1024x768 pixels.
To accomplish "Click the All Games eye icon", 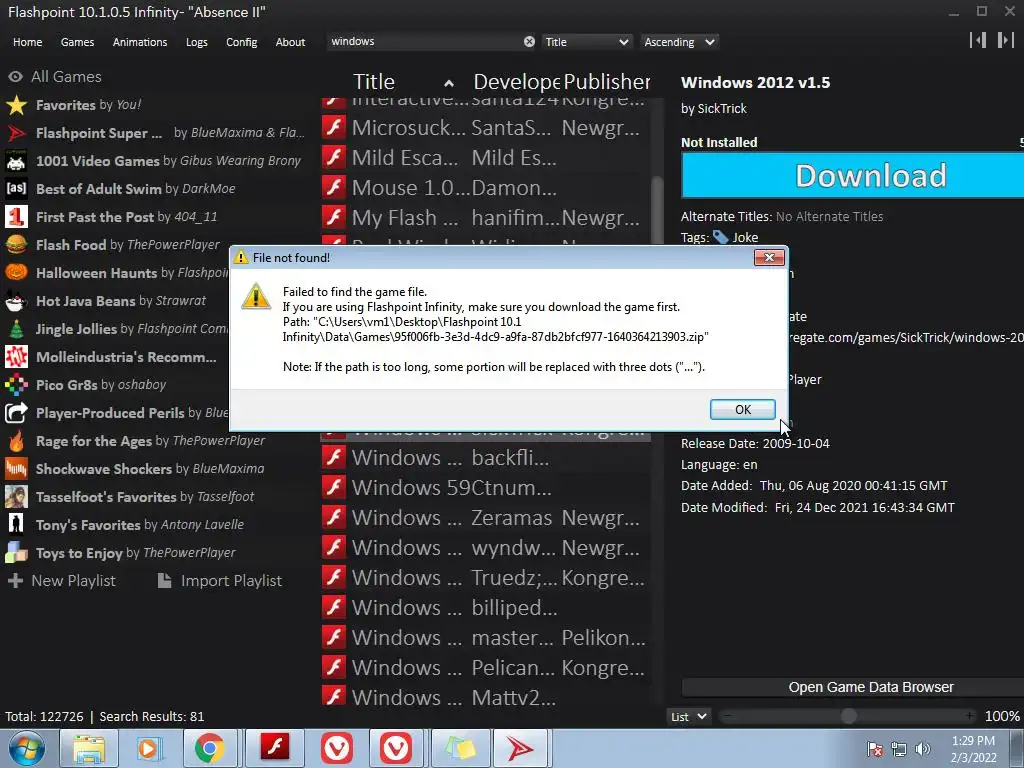I will [x=15, y=77].
